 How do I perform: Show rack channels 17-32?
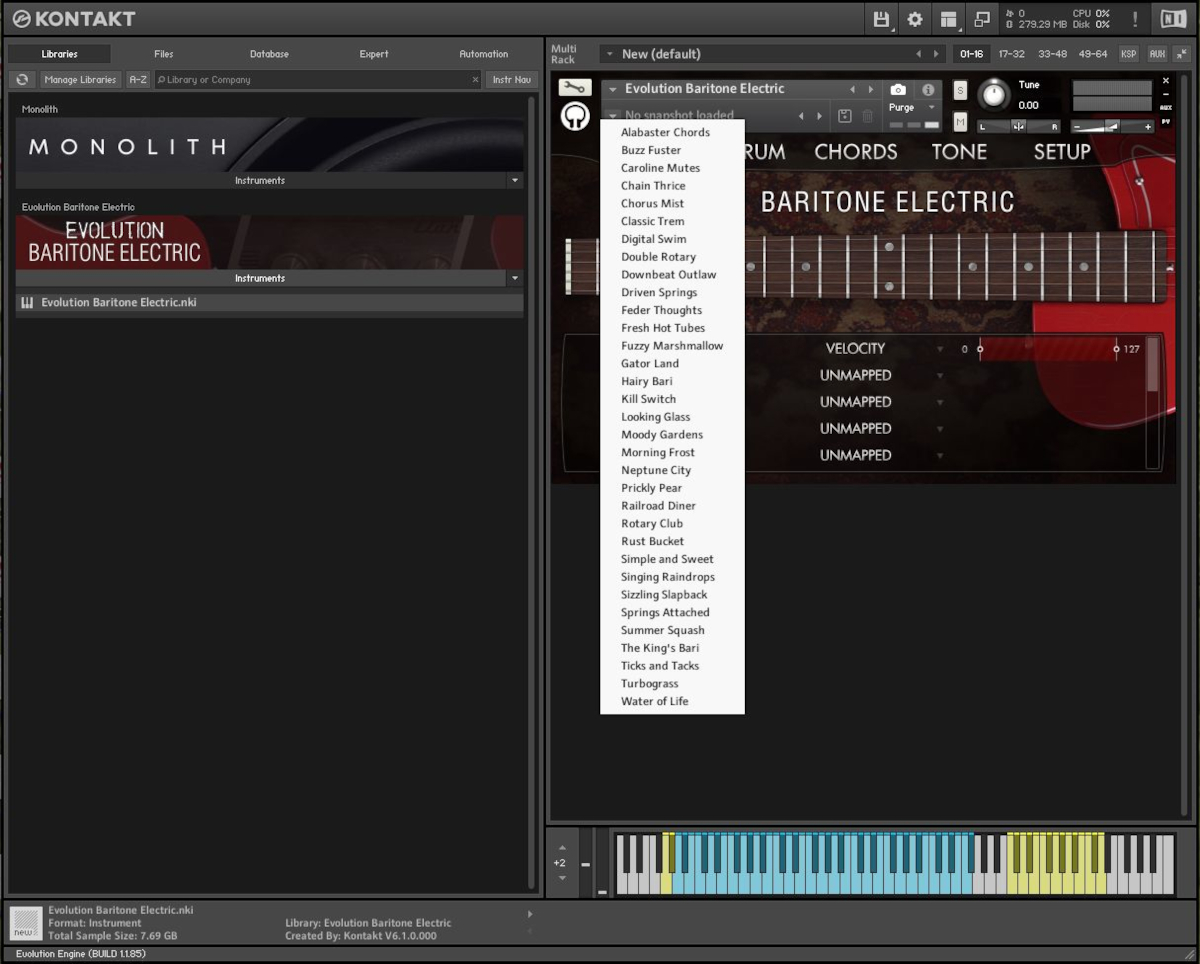coord(1011,54)
